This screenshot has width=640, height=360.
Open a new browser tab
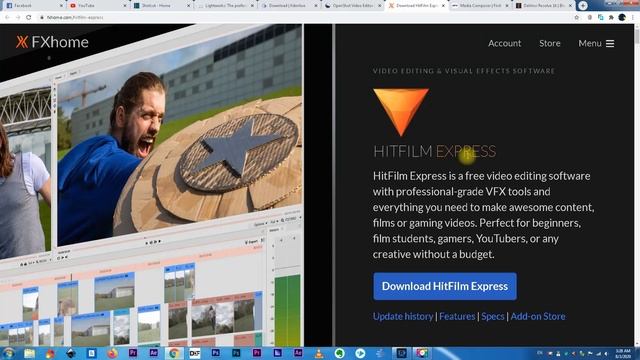582,6
